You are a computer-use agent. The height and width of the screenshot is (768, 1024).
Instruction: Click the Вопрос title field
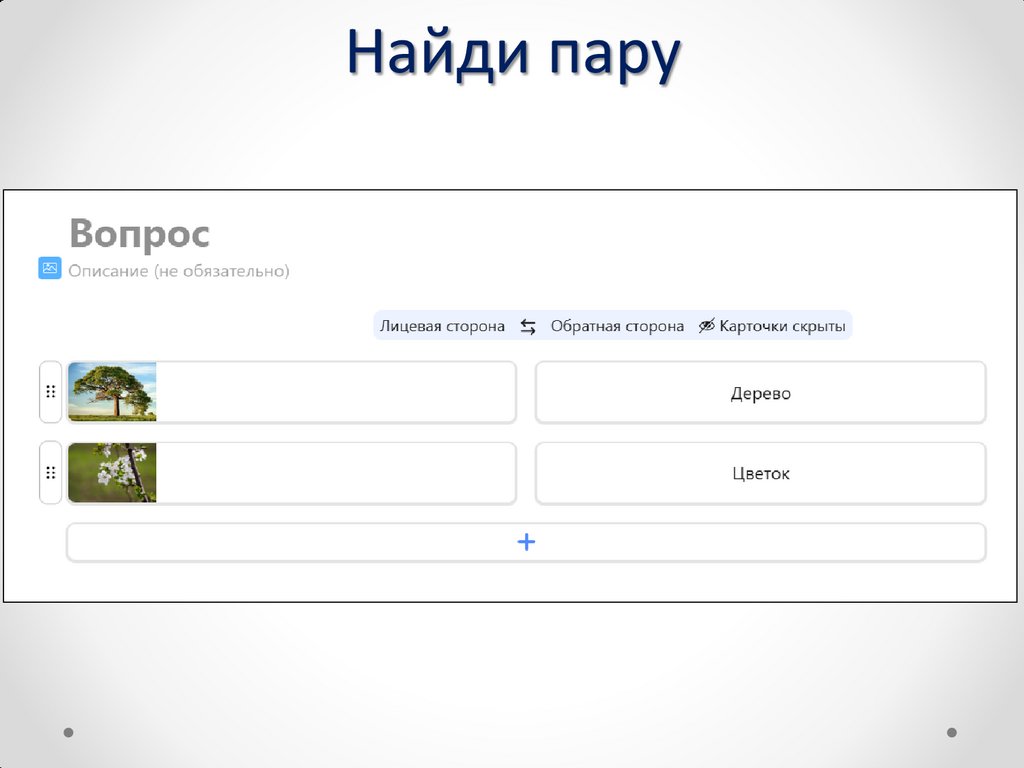point(139,233)
